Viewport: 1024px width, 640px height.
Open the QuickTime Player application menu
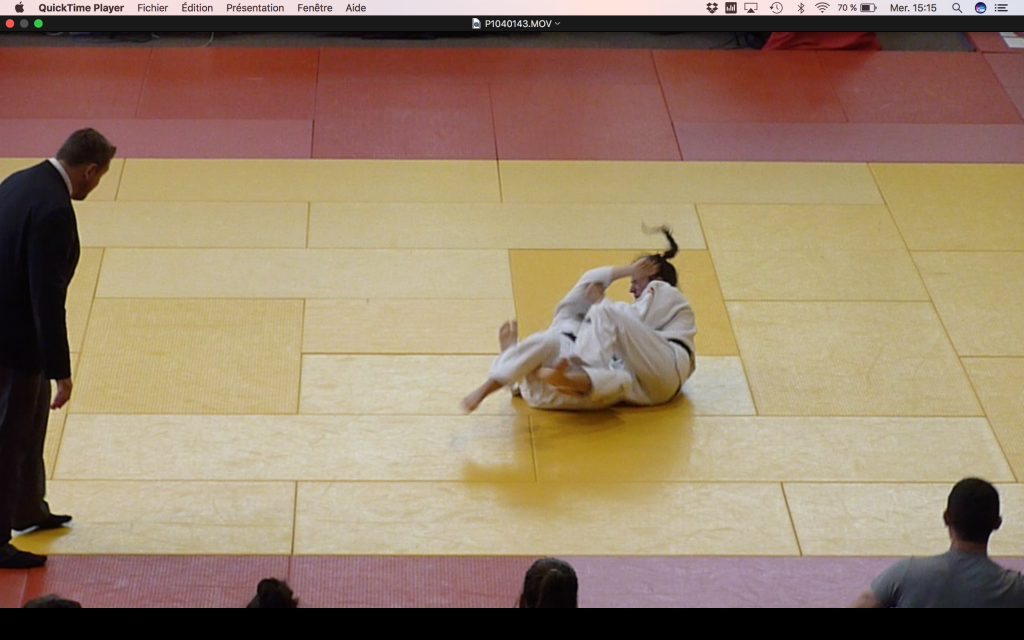pos(81,8)
